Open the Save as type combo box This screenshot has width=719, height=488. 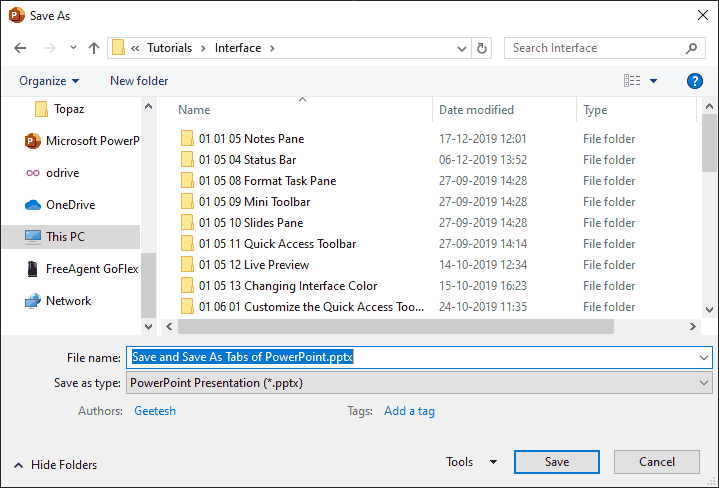coord(419,383)
